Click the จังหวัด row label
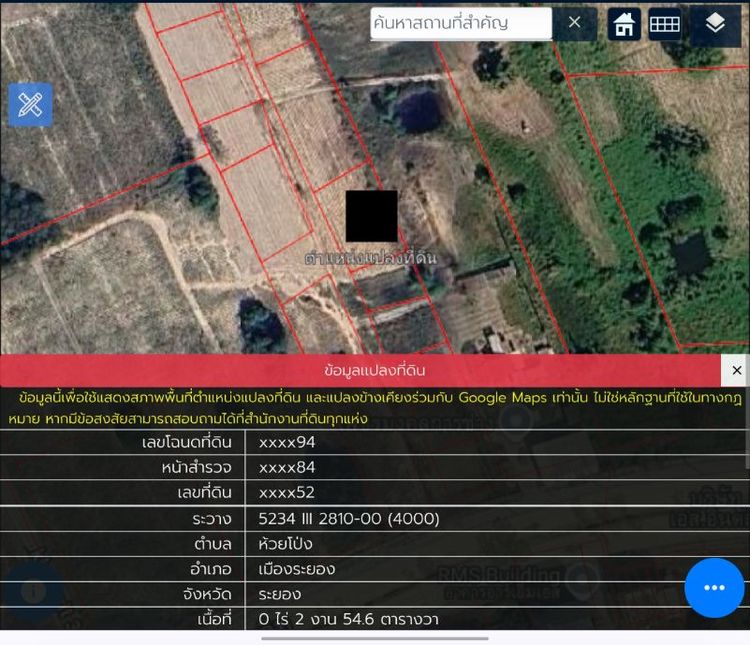Screen dimensions: 750x645 pos(207,594)
